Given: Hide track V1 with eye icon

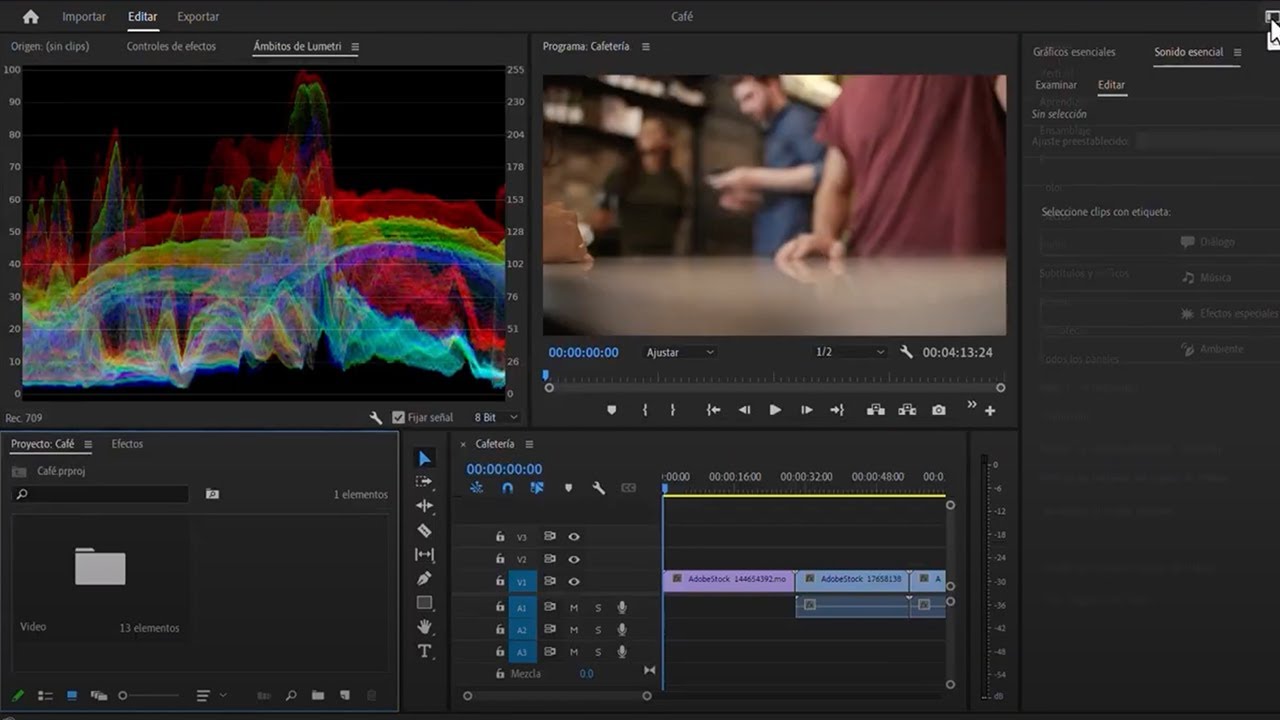Looking at the screenshot, I should [x=574, y=581].
